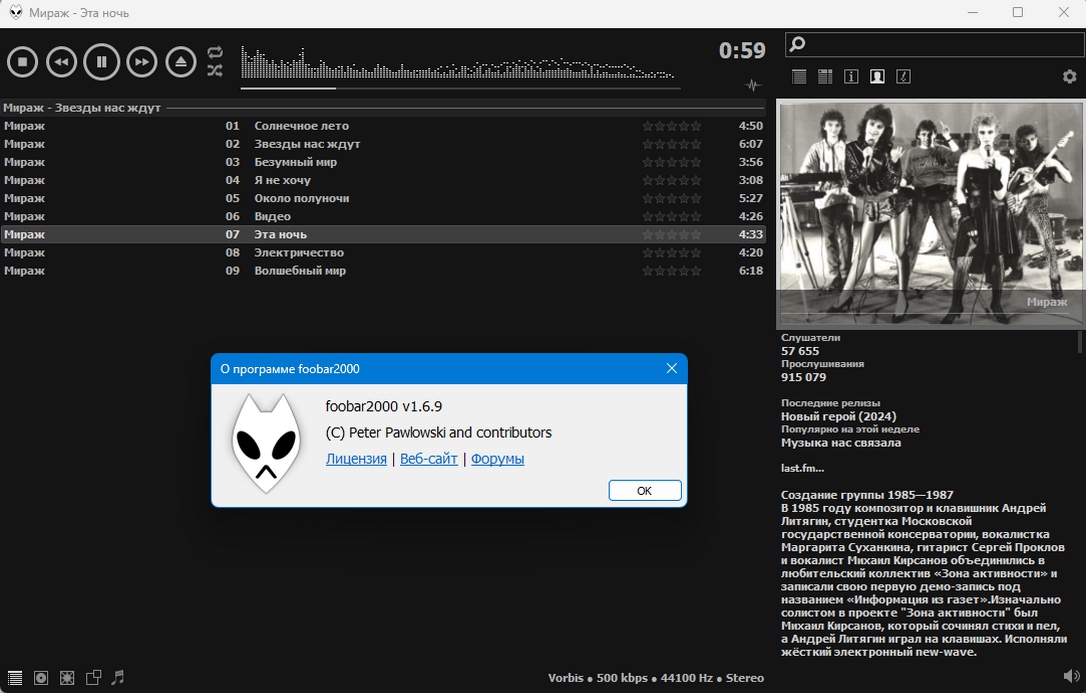The height and width of the screenshot is (693, 1086).
Task: Select track 04 Я не хочу
Action: [383, 180]
